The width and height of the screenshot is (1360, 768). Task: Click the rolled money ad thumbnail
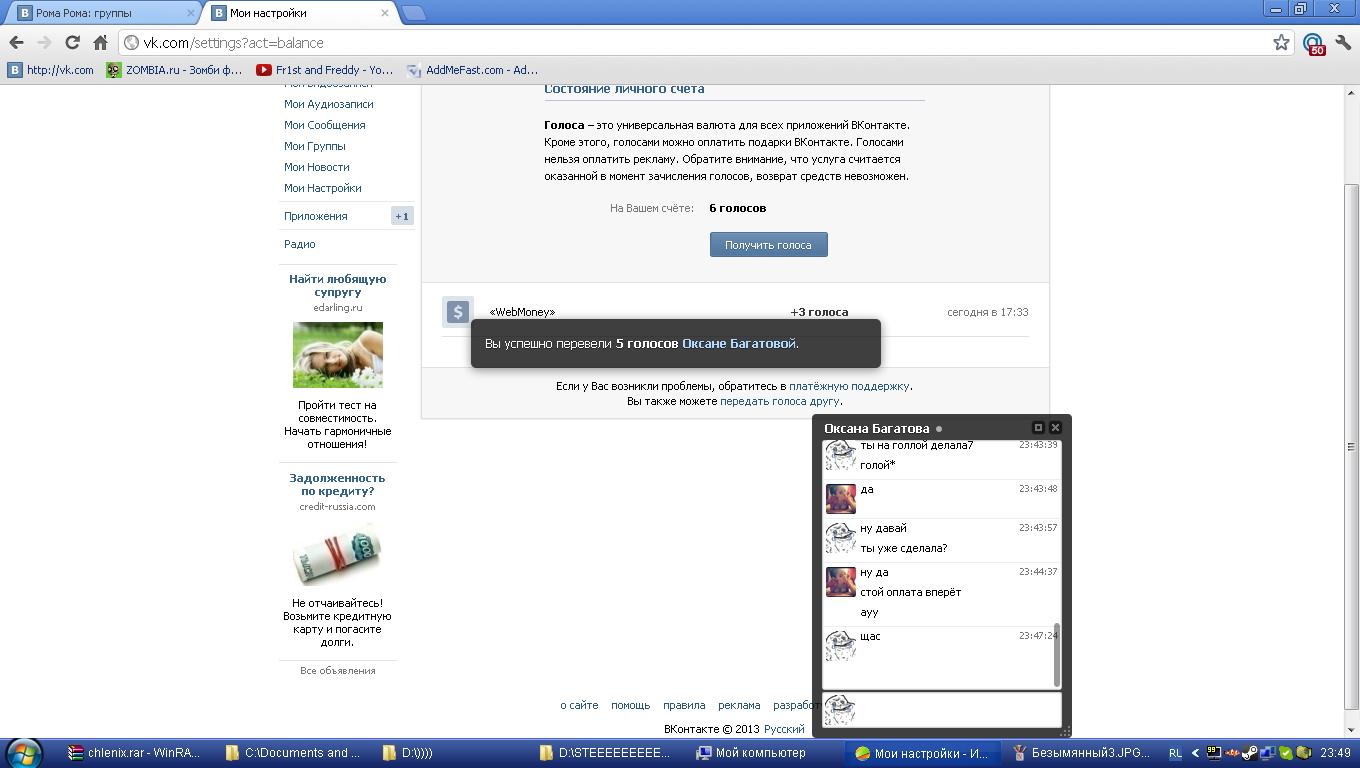[337, 553]
